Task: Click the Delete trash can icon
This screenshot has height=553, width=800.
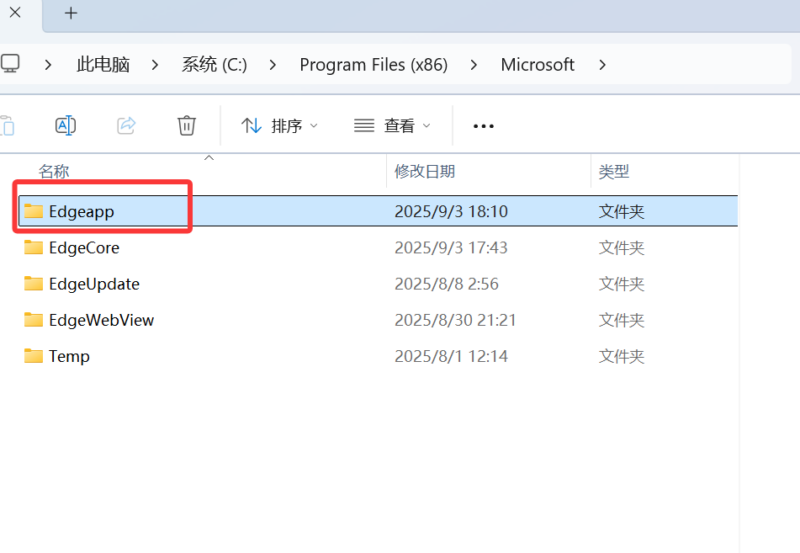Action: click(x=186, y=125)
